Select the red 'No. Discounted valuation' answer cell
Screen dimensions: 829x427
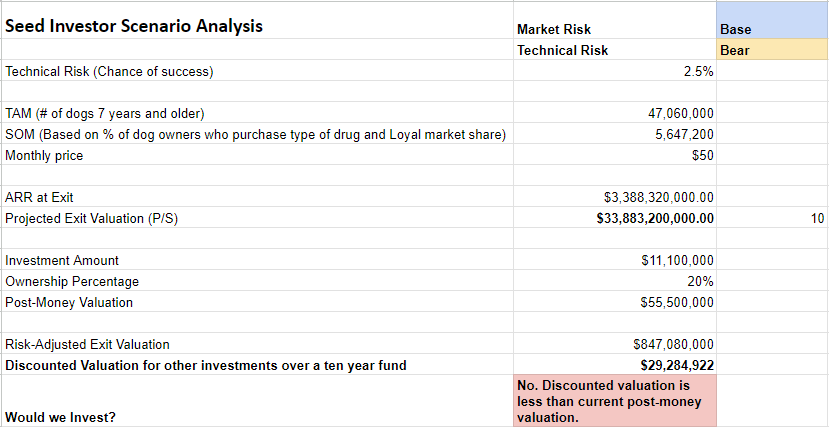click(x=615, y=401)
